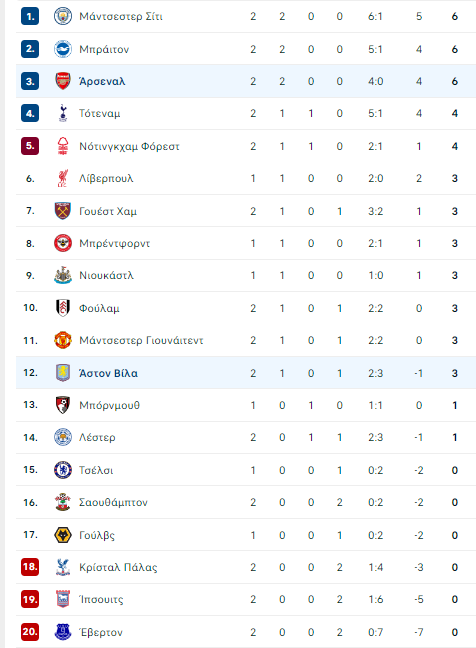Click the Φούλαμ team name
The height and width of the screenshot is (648, 476).
[99, 308]
